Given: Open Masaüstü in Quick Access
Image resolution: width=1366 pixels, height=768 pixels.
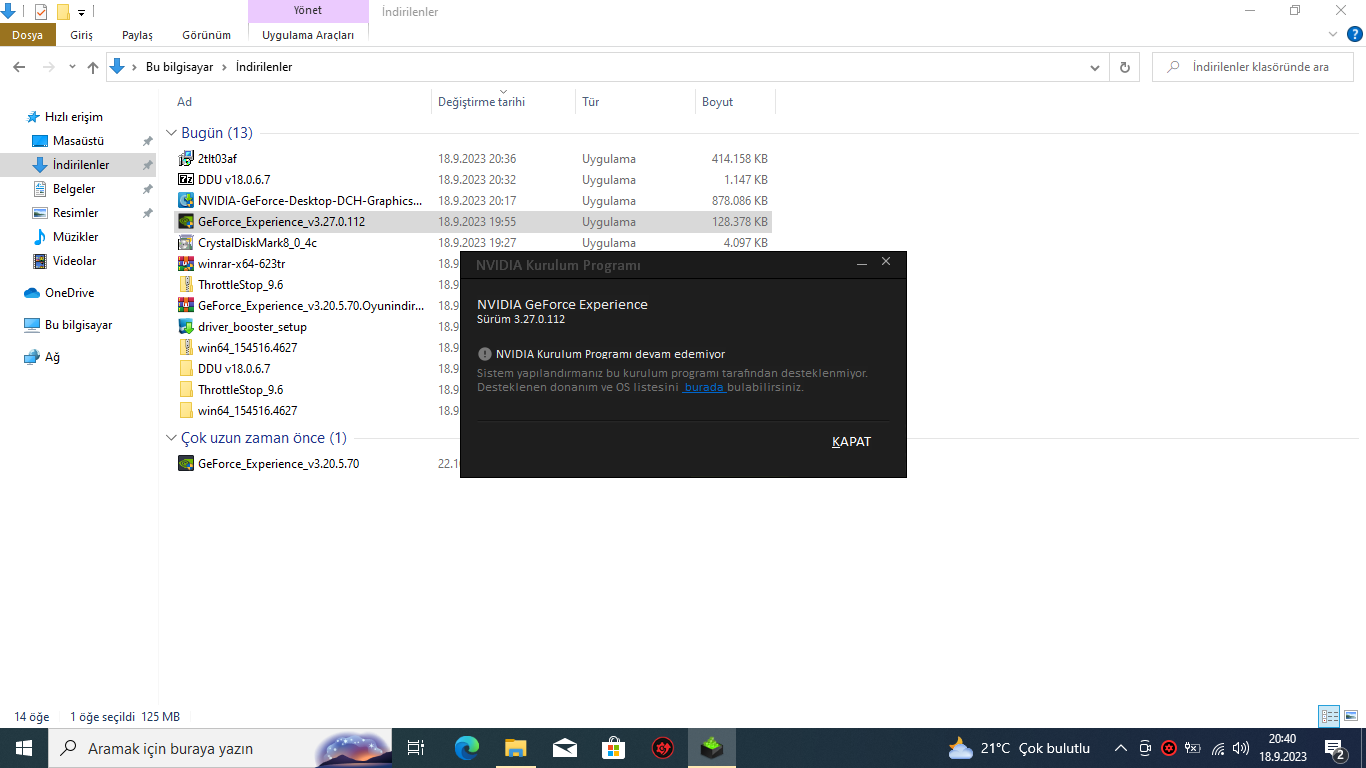Looking at the screenshot, I should tap(78, 141).
